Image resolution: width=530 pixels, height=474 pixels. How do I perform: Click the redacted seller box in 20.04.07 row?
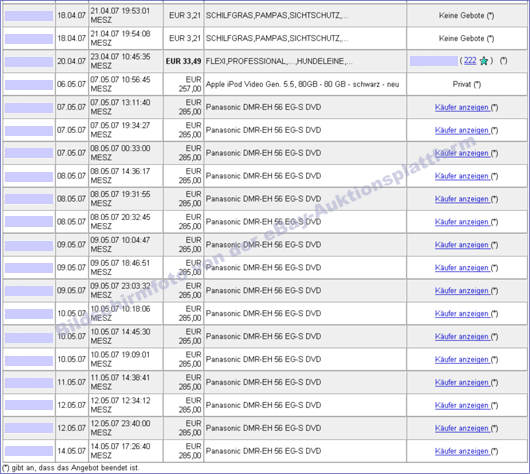click(x=29, y=62)
